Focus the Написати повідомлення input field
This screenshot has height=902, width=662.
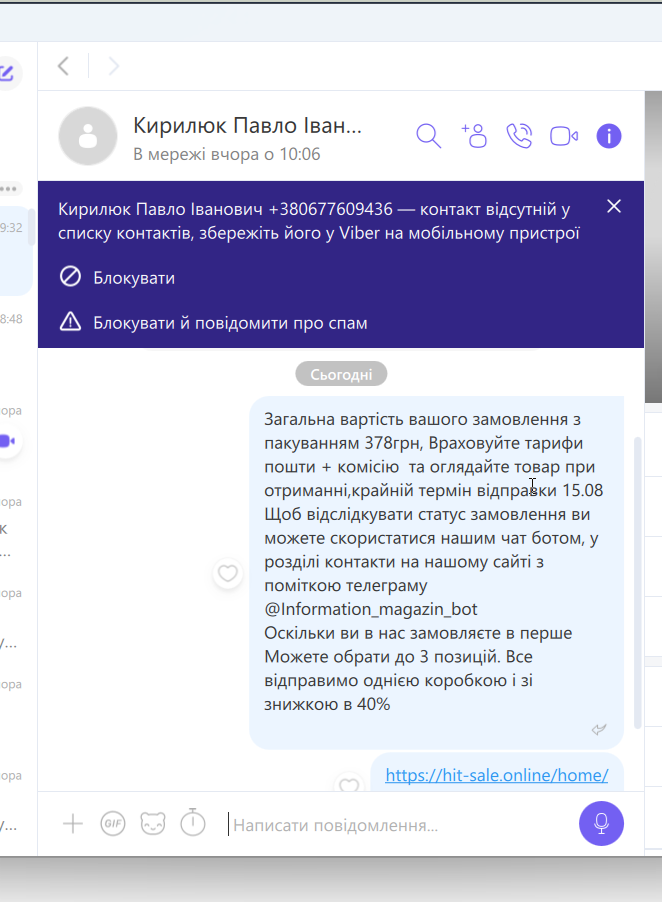[x=397, y=825]
